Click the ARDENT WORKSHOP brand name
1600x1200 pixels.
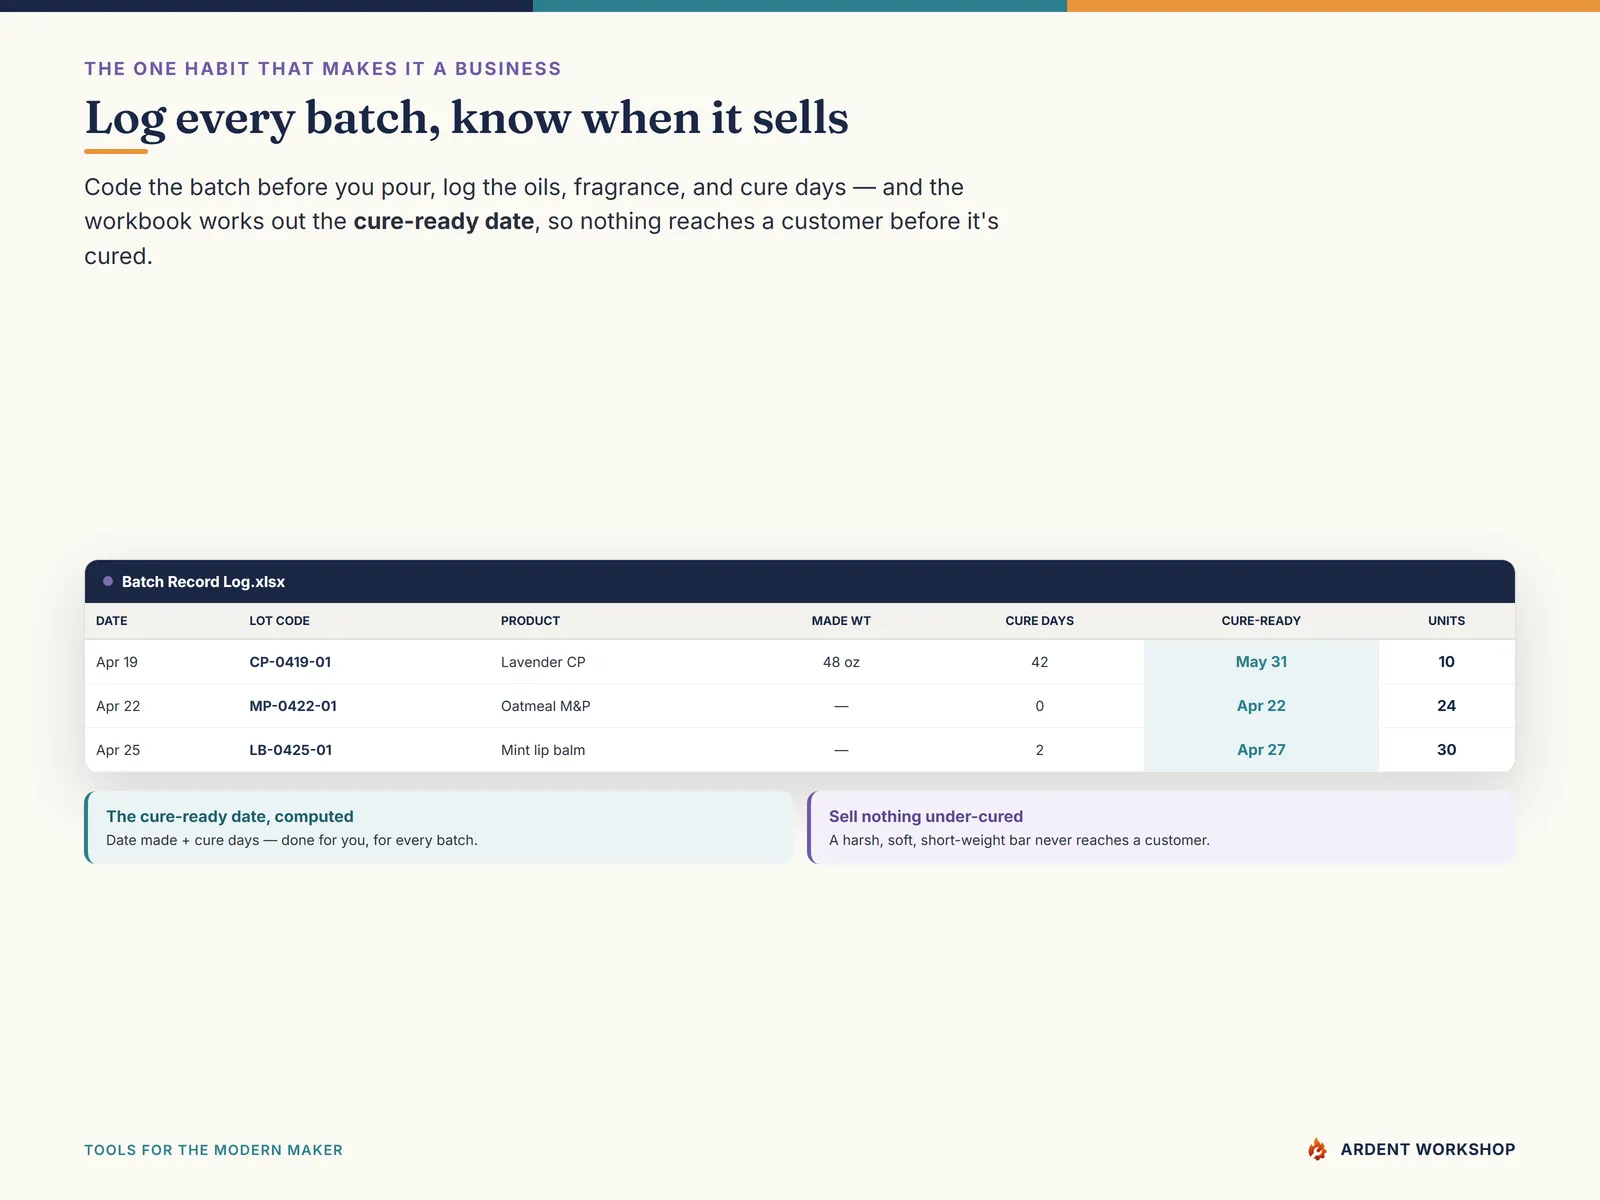(x=1428, y=1149)
